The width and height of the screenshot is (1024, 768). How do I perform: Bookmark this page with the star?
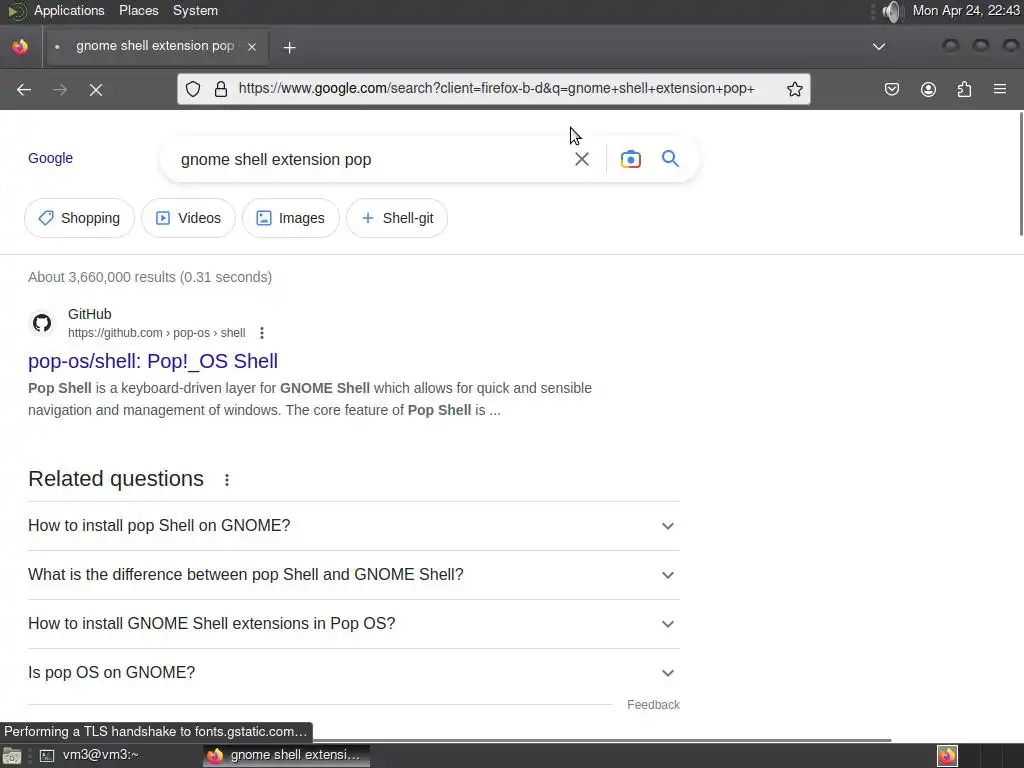click(794, 89)
